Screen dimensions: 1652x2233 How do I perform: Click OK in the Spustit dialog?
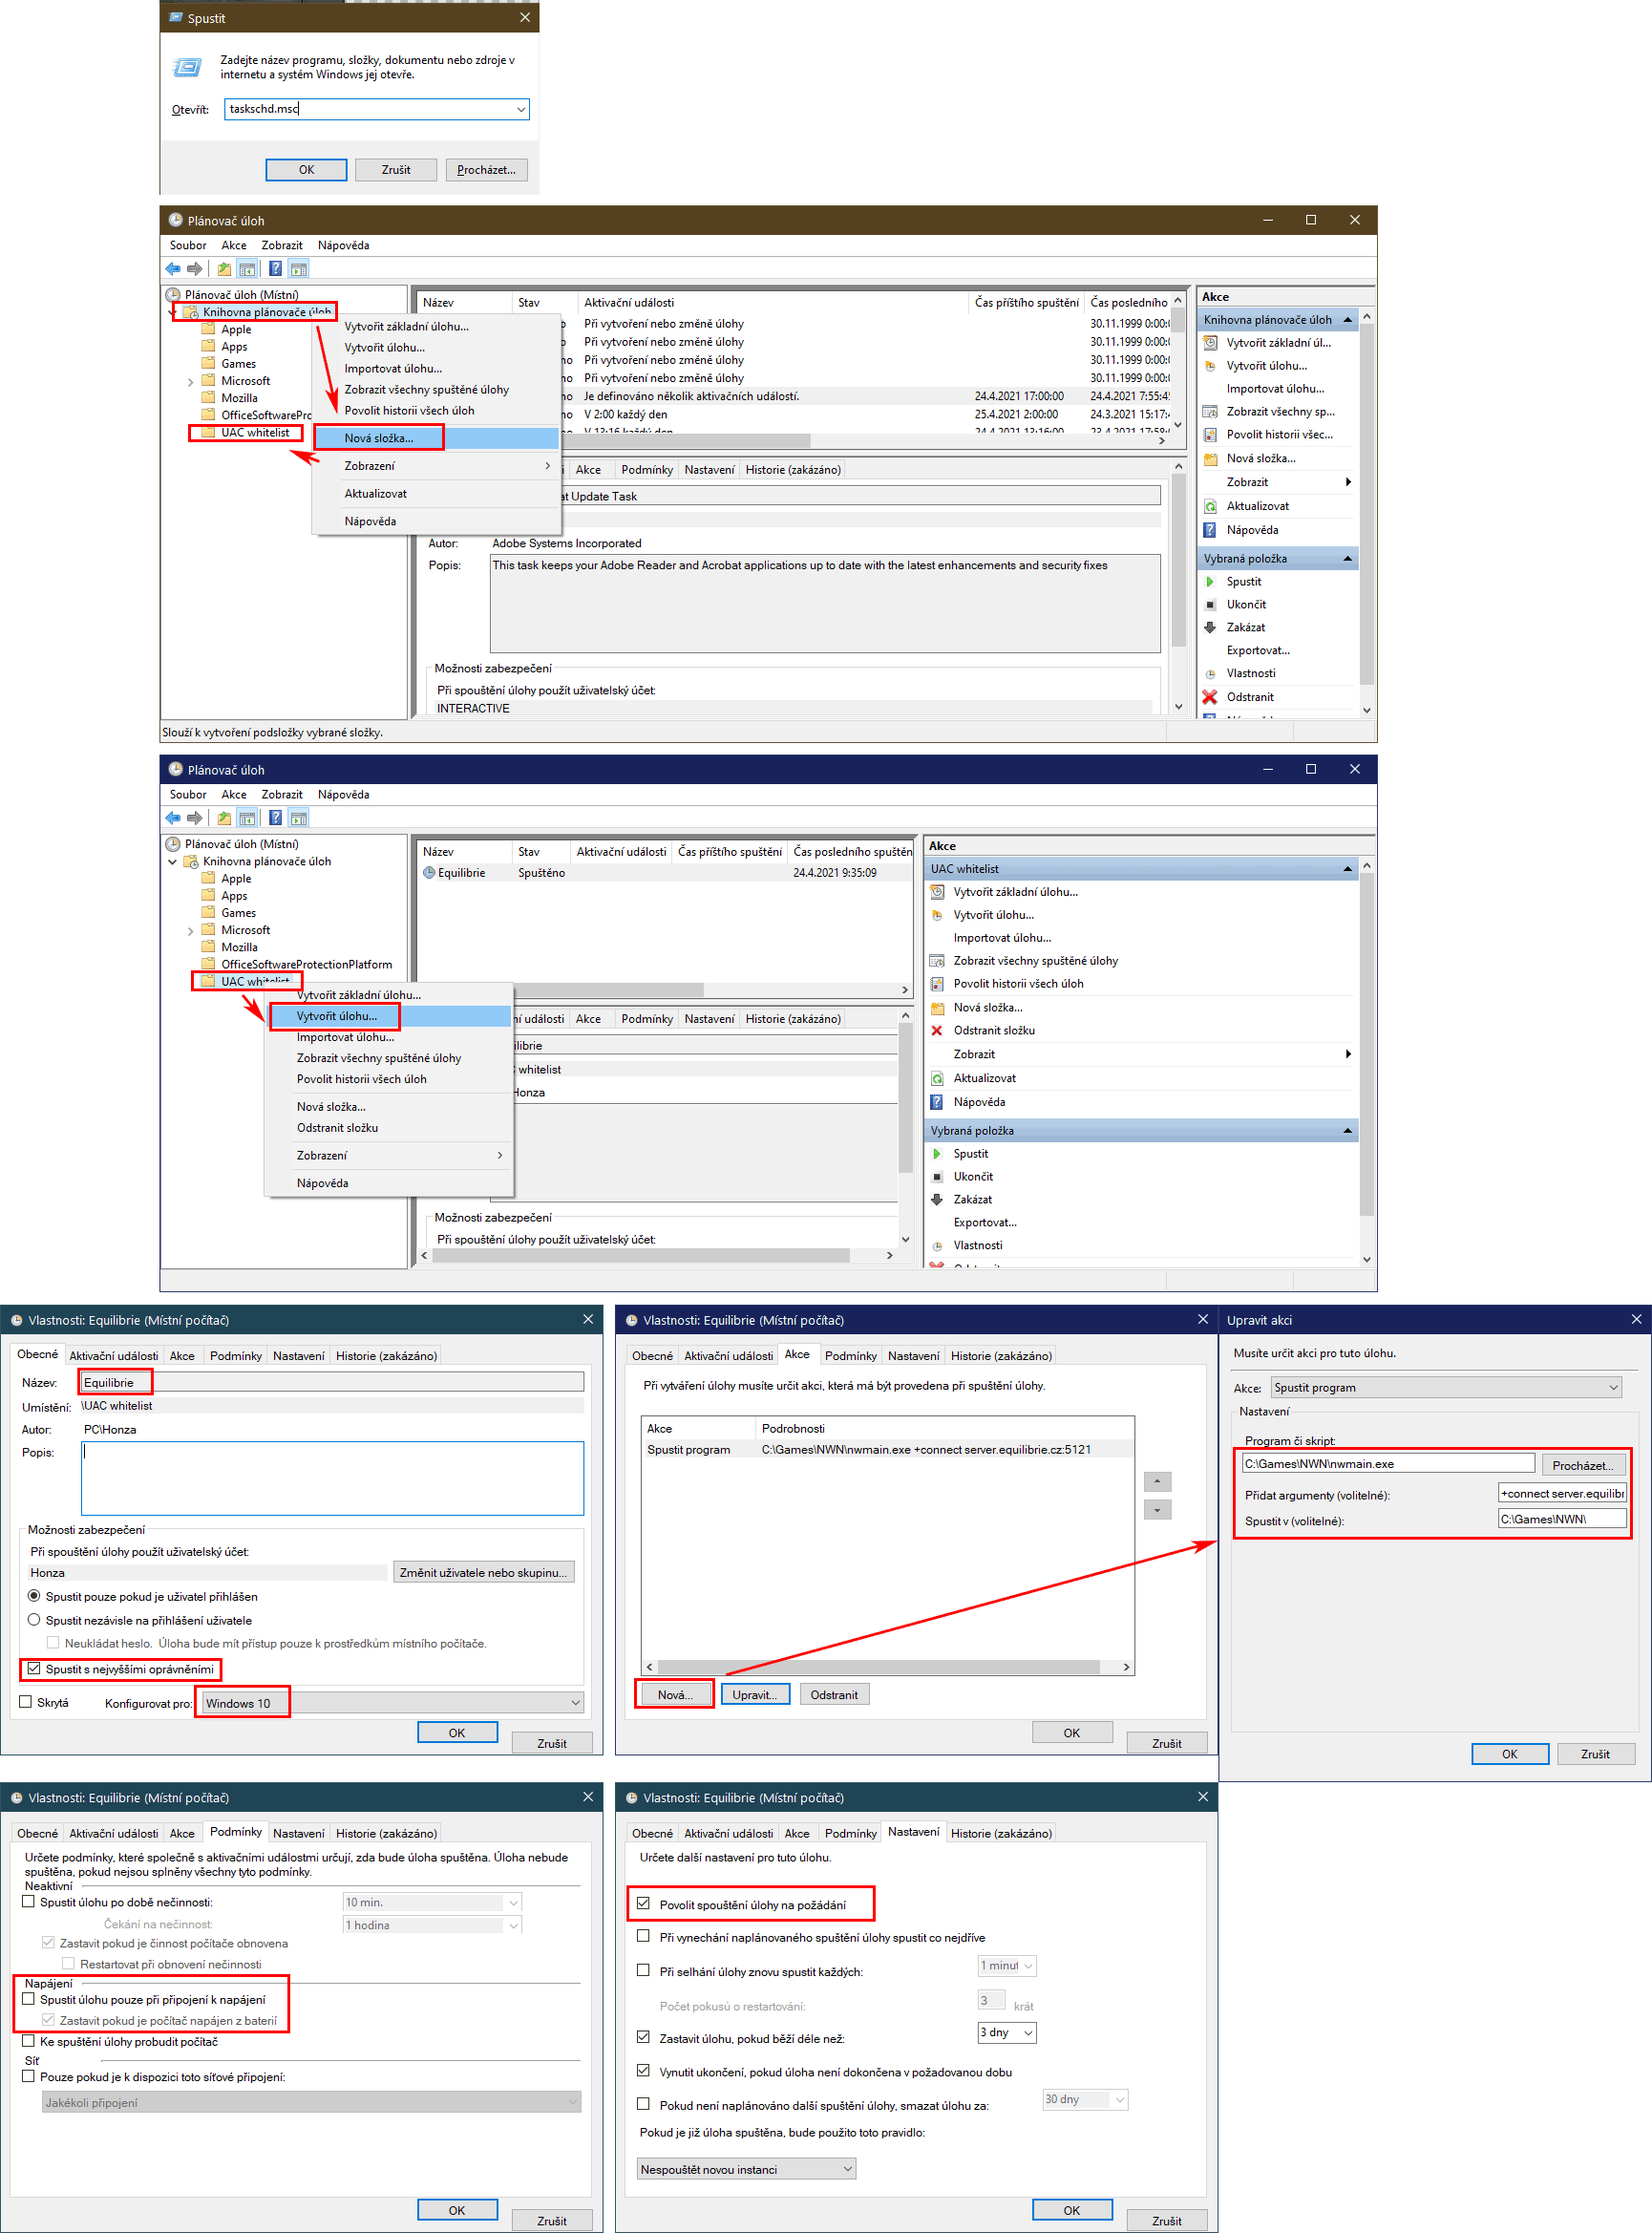pos(306,170)
